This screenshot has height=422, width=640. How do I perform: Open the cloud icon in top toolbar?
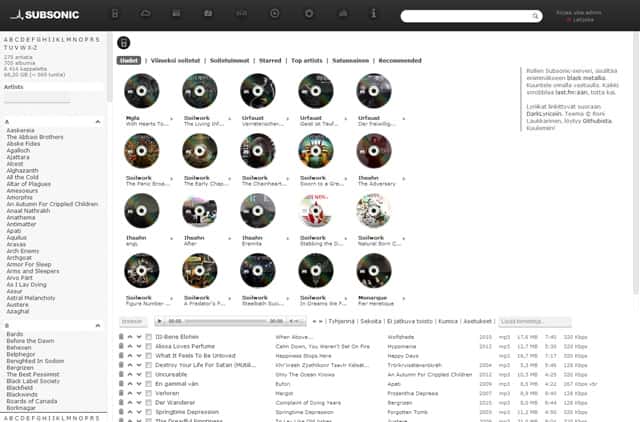click(x=145, y=13)
